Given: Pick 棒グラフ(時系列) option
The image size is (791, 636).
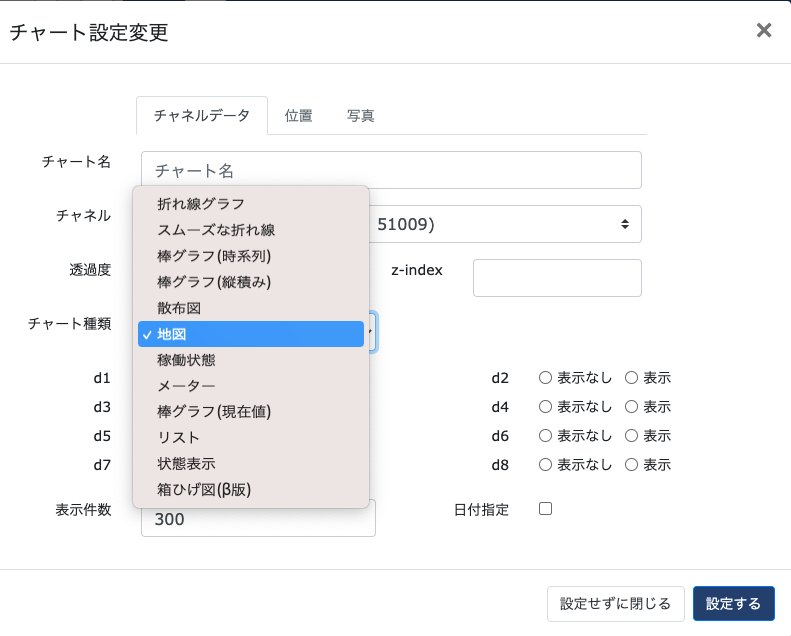Looking at the screenshot, I should pos(214,256).
